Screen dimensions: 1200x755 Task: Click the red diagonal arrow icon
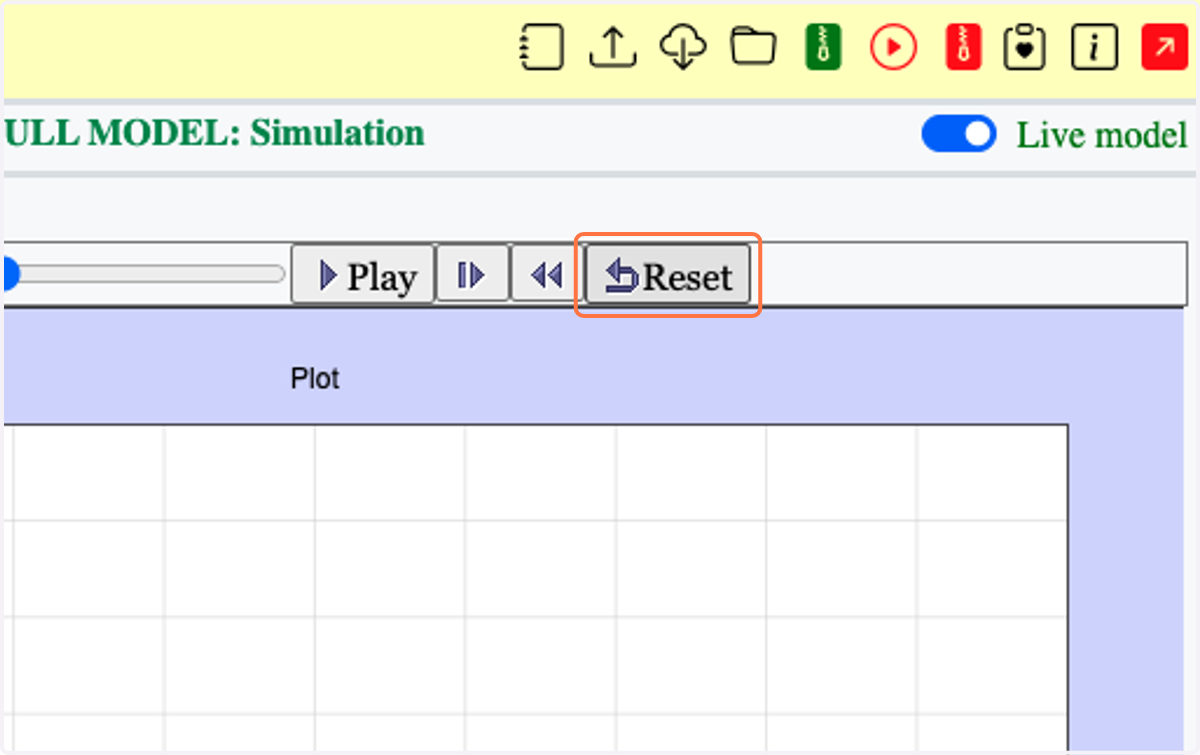coord(1164,47)
